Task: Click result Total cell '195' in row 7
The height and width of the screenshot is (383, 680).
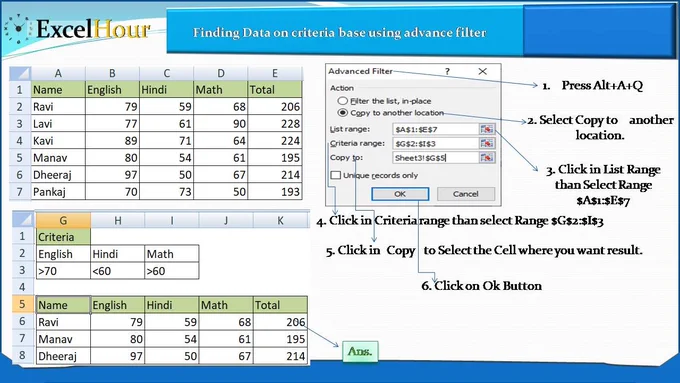Action: [x=280, y=339]
